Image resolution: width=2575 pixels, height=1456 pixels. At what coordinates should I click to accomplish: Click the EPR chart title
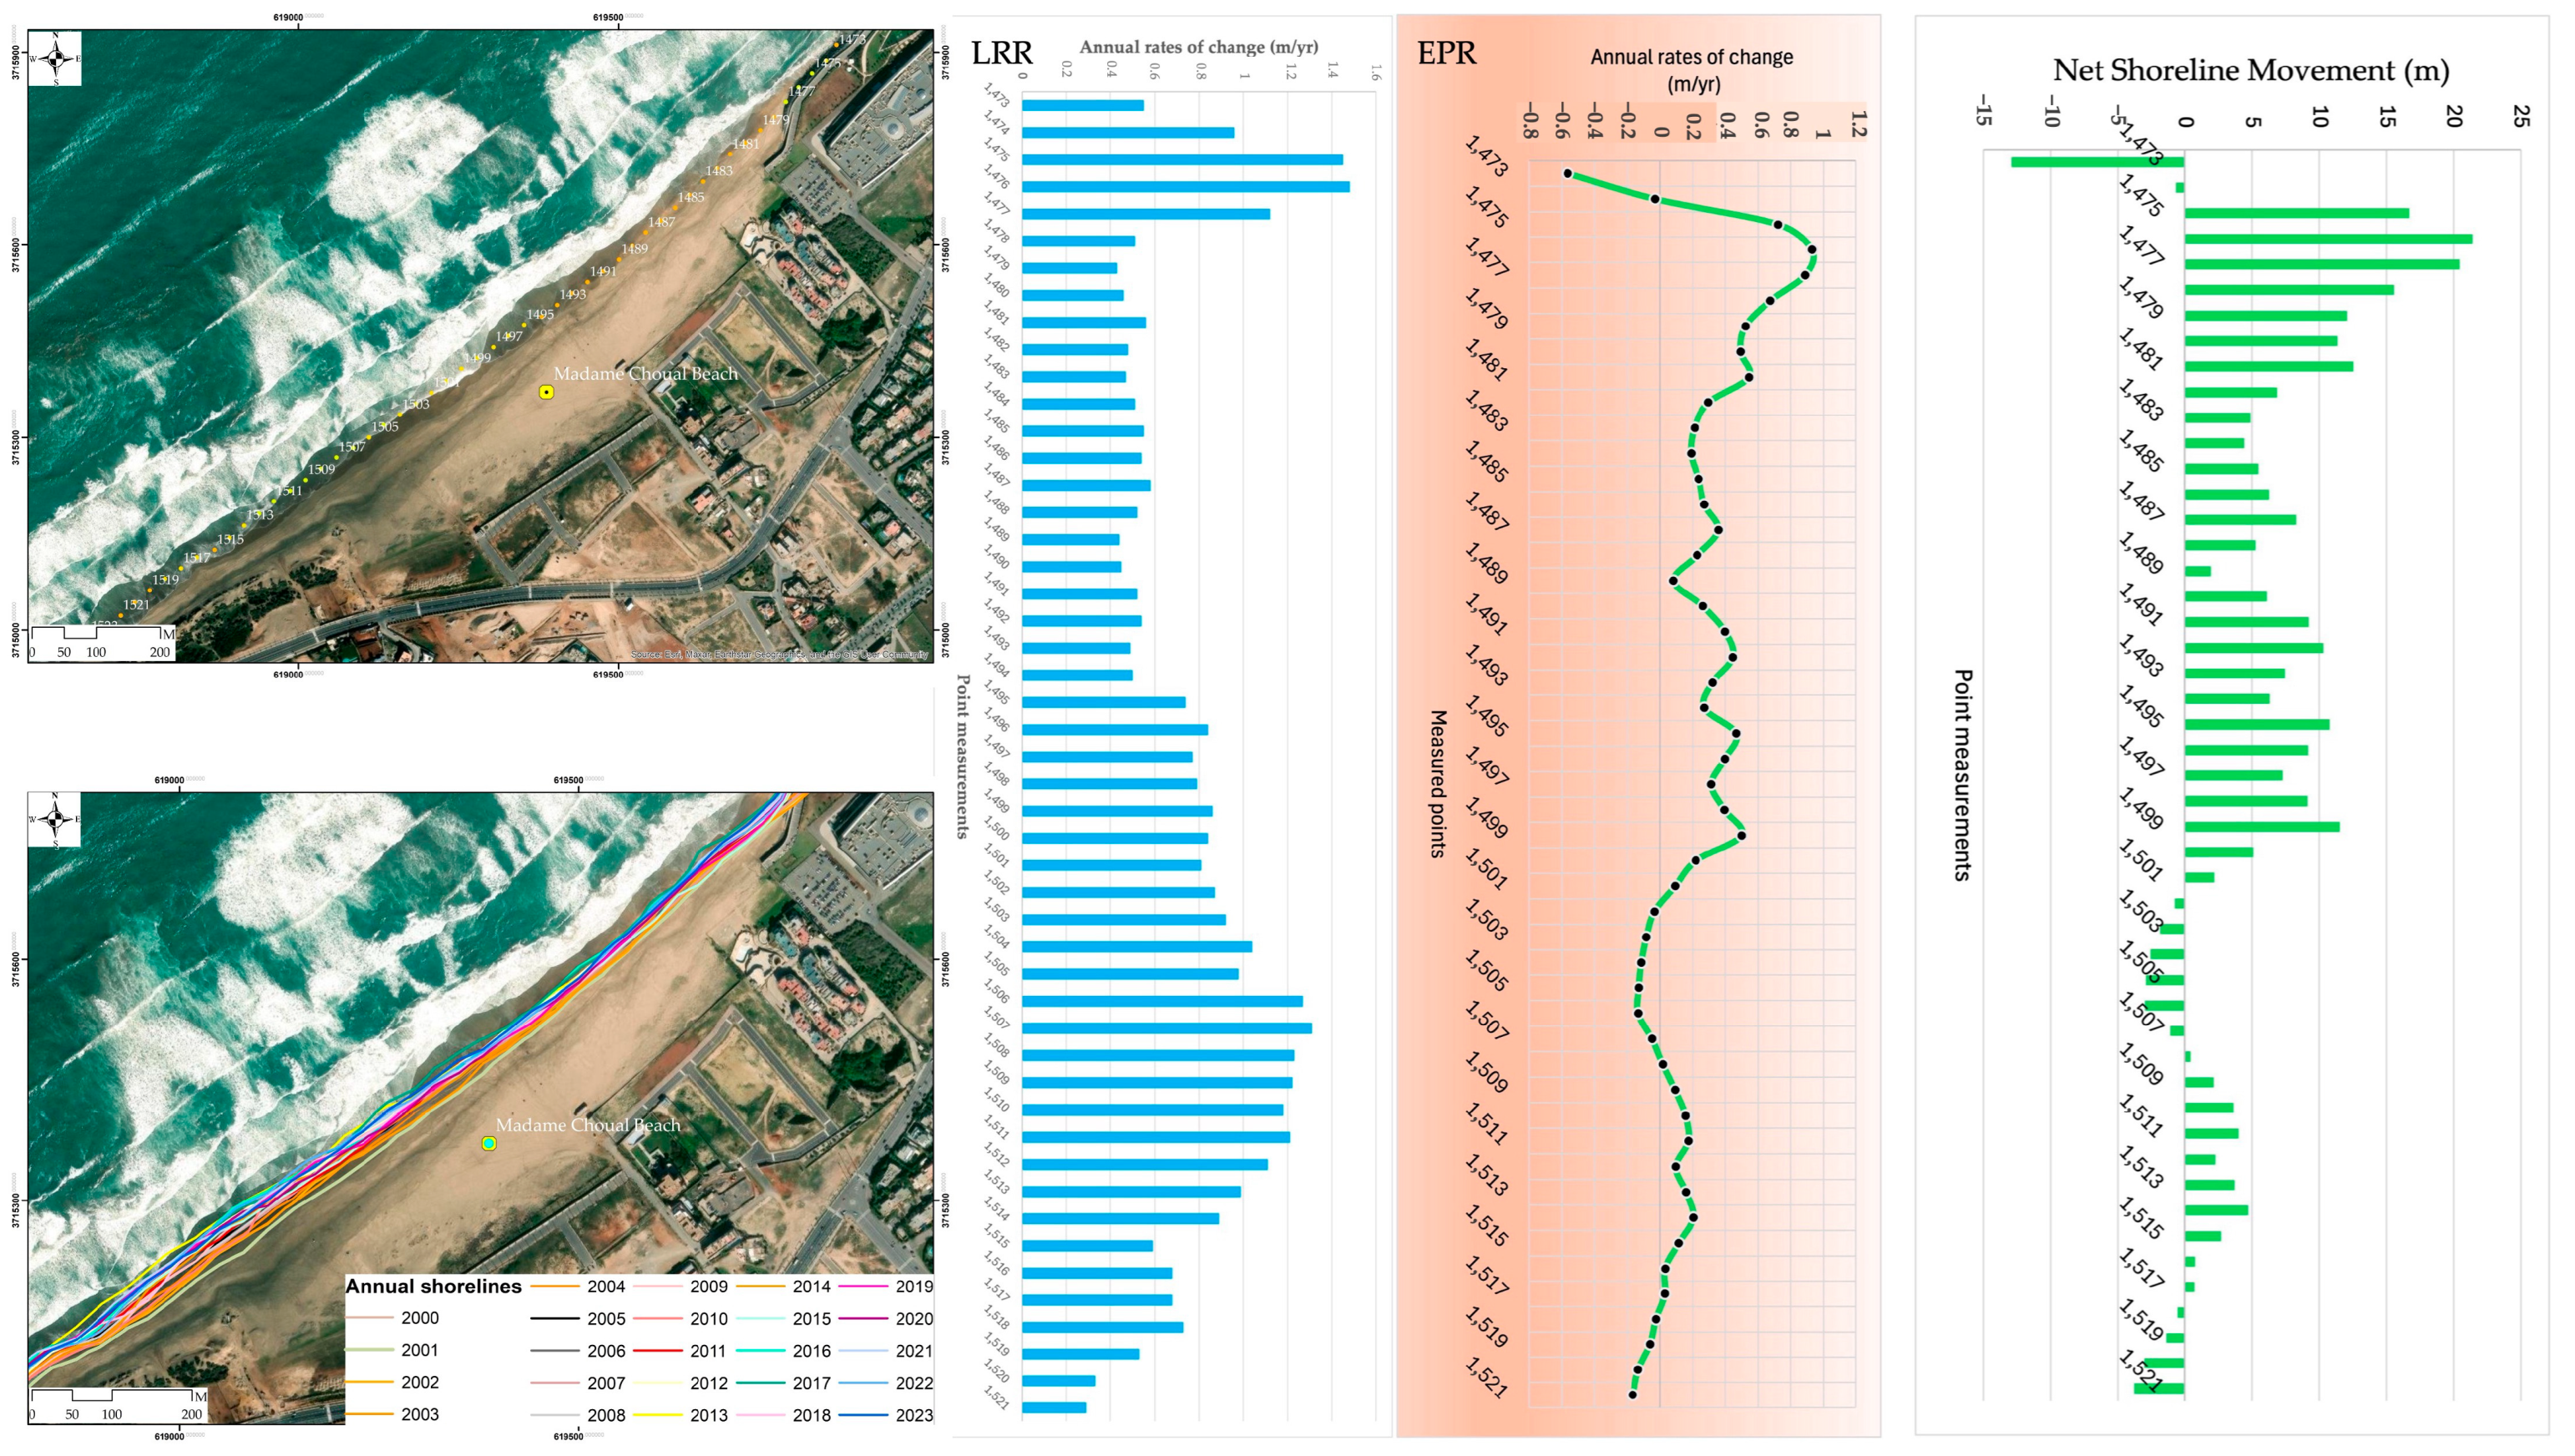1446,53
